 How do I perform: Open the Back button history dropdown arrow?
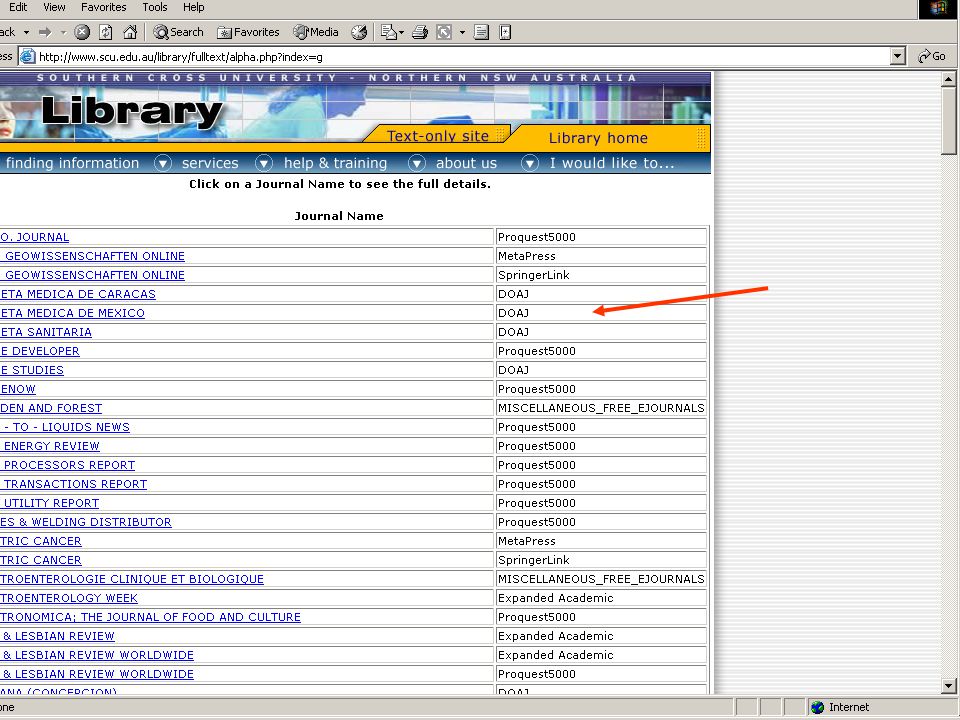(26, 32)
